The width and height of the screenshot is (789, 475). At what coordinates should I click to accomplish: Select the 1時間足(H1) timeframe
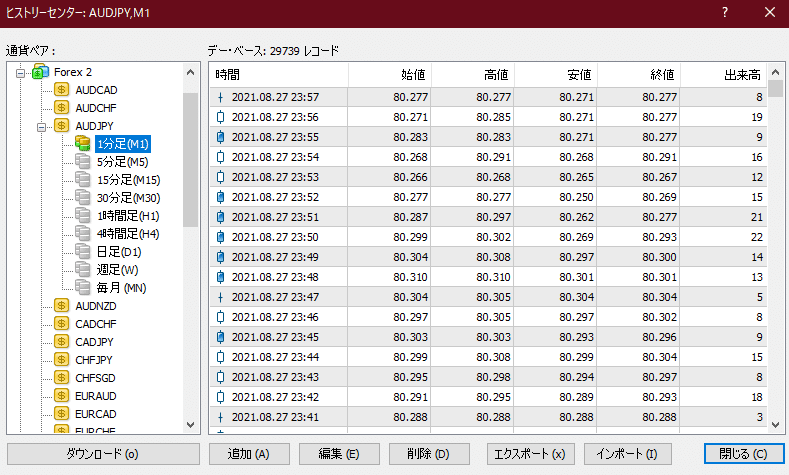[128, 216]
